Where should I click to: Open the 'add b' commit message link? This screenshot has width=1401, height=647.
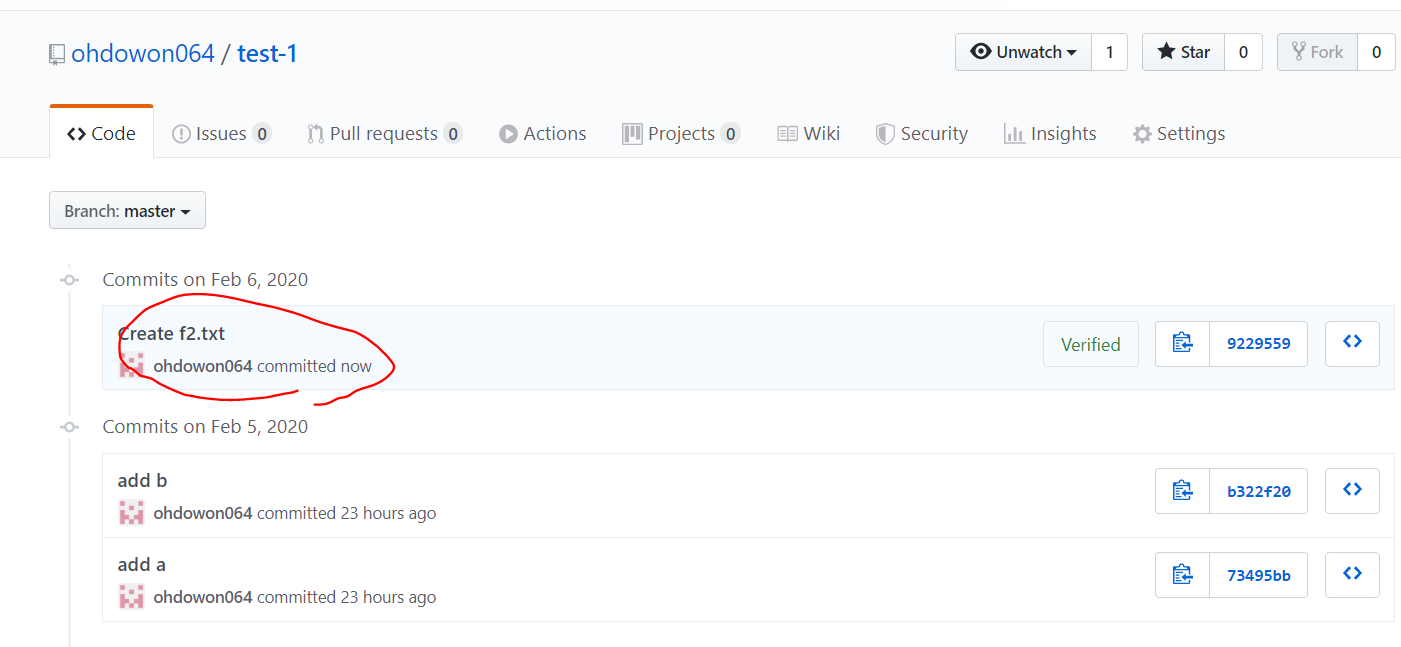142,480
